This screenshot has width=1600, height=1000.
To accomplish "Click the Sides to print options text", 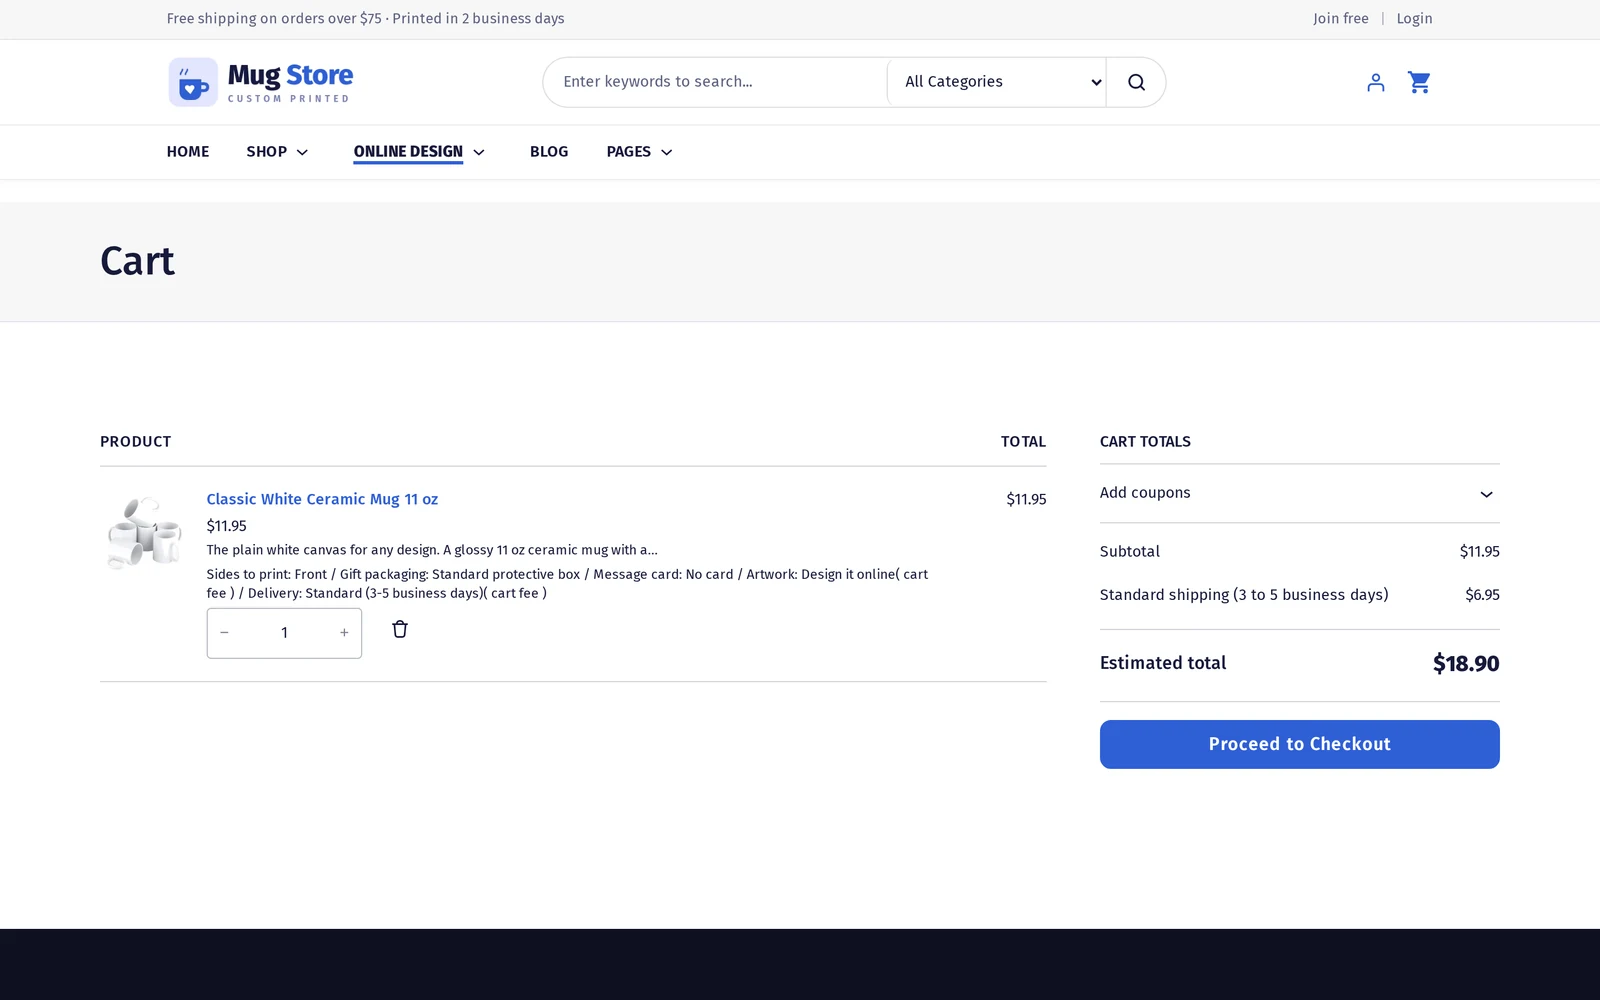I will tap(567, 584).
